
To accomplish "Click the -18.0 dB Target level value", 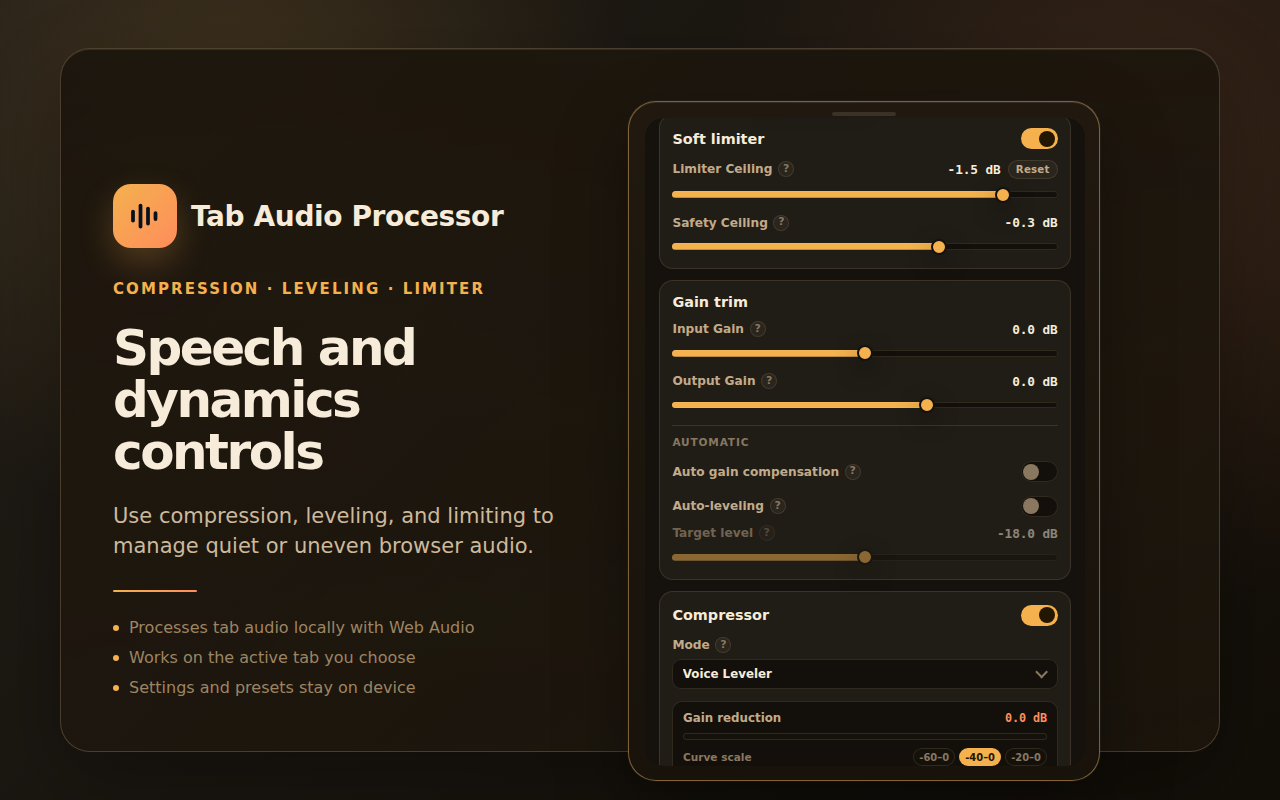I will click(x=1028, y=534).
